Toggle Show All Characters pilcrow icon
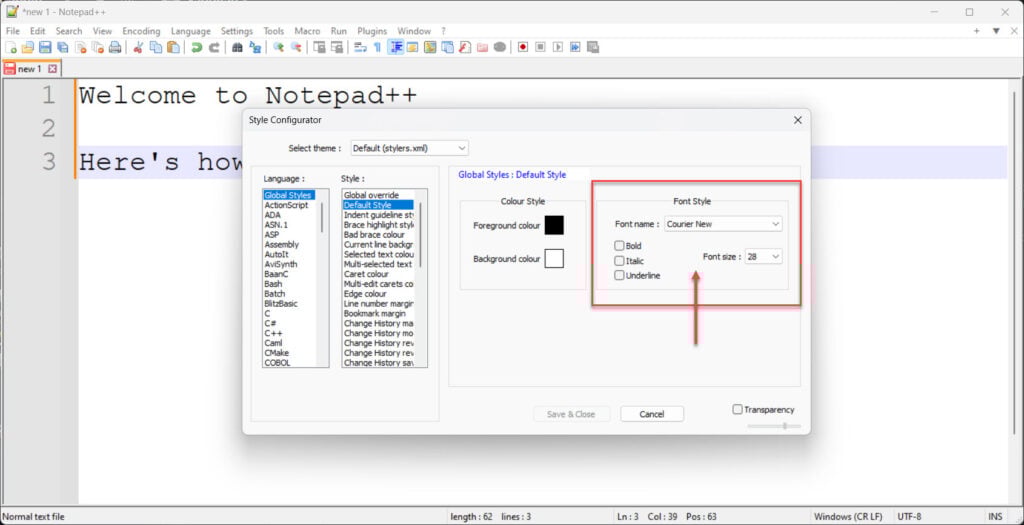 pos(377,47)
